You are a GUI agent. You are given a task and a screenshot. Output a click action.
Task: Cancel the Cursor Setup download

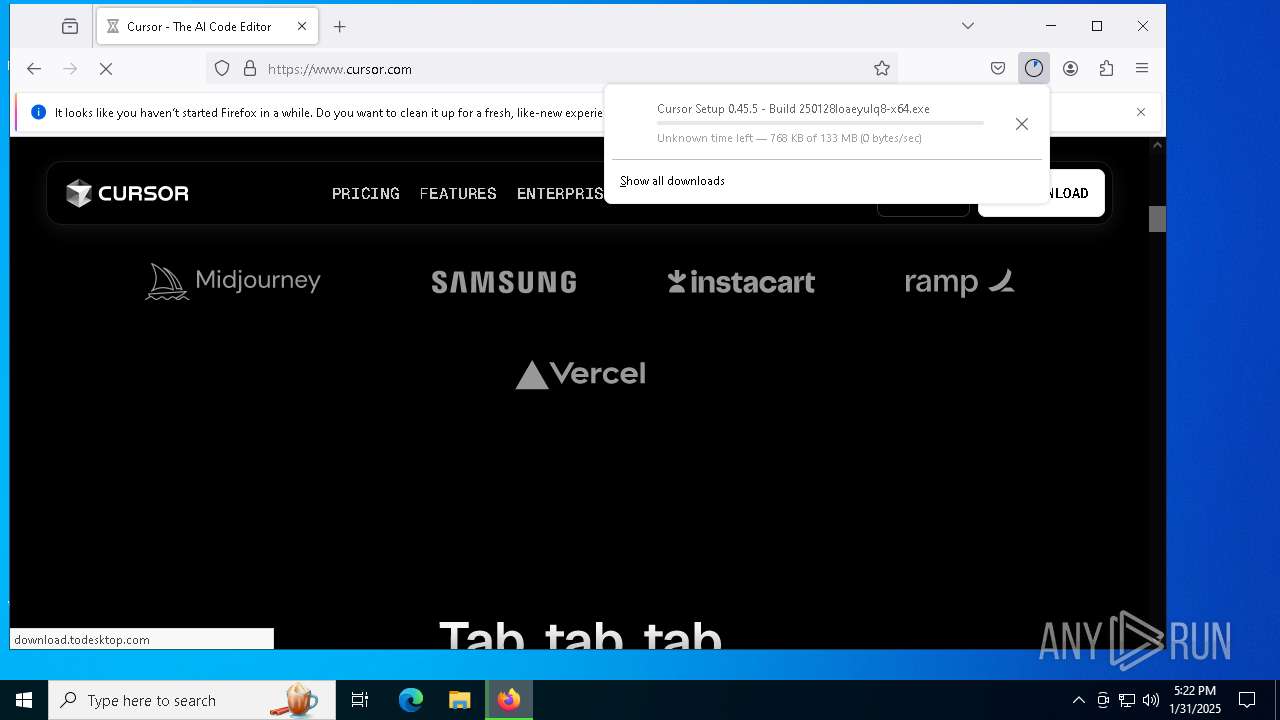click(x=1021, y=124)
